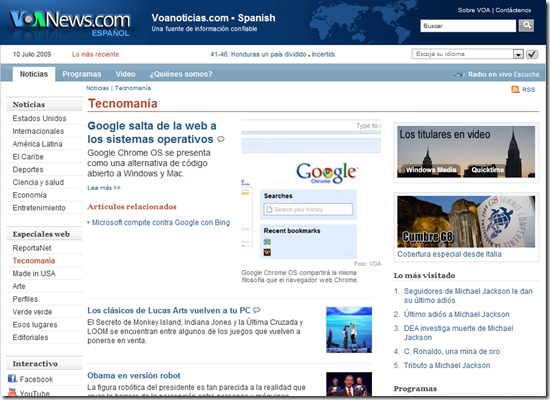550x400 pixels.
Task: Play headlines in Windows Media
Action: click(x=431, y=170)
